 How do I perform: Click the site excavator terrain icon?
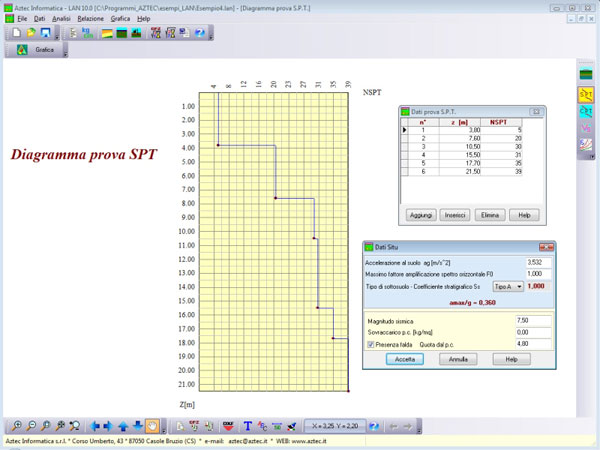click(x=136, y=33)
